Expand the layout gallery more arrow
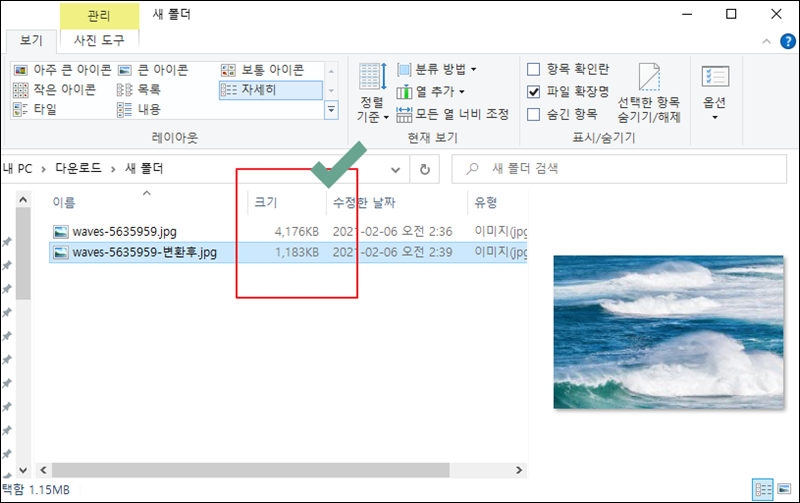 [331, 110]
